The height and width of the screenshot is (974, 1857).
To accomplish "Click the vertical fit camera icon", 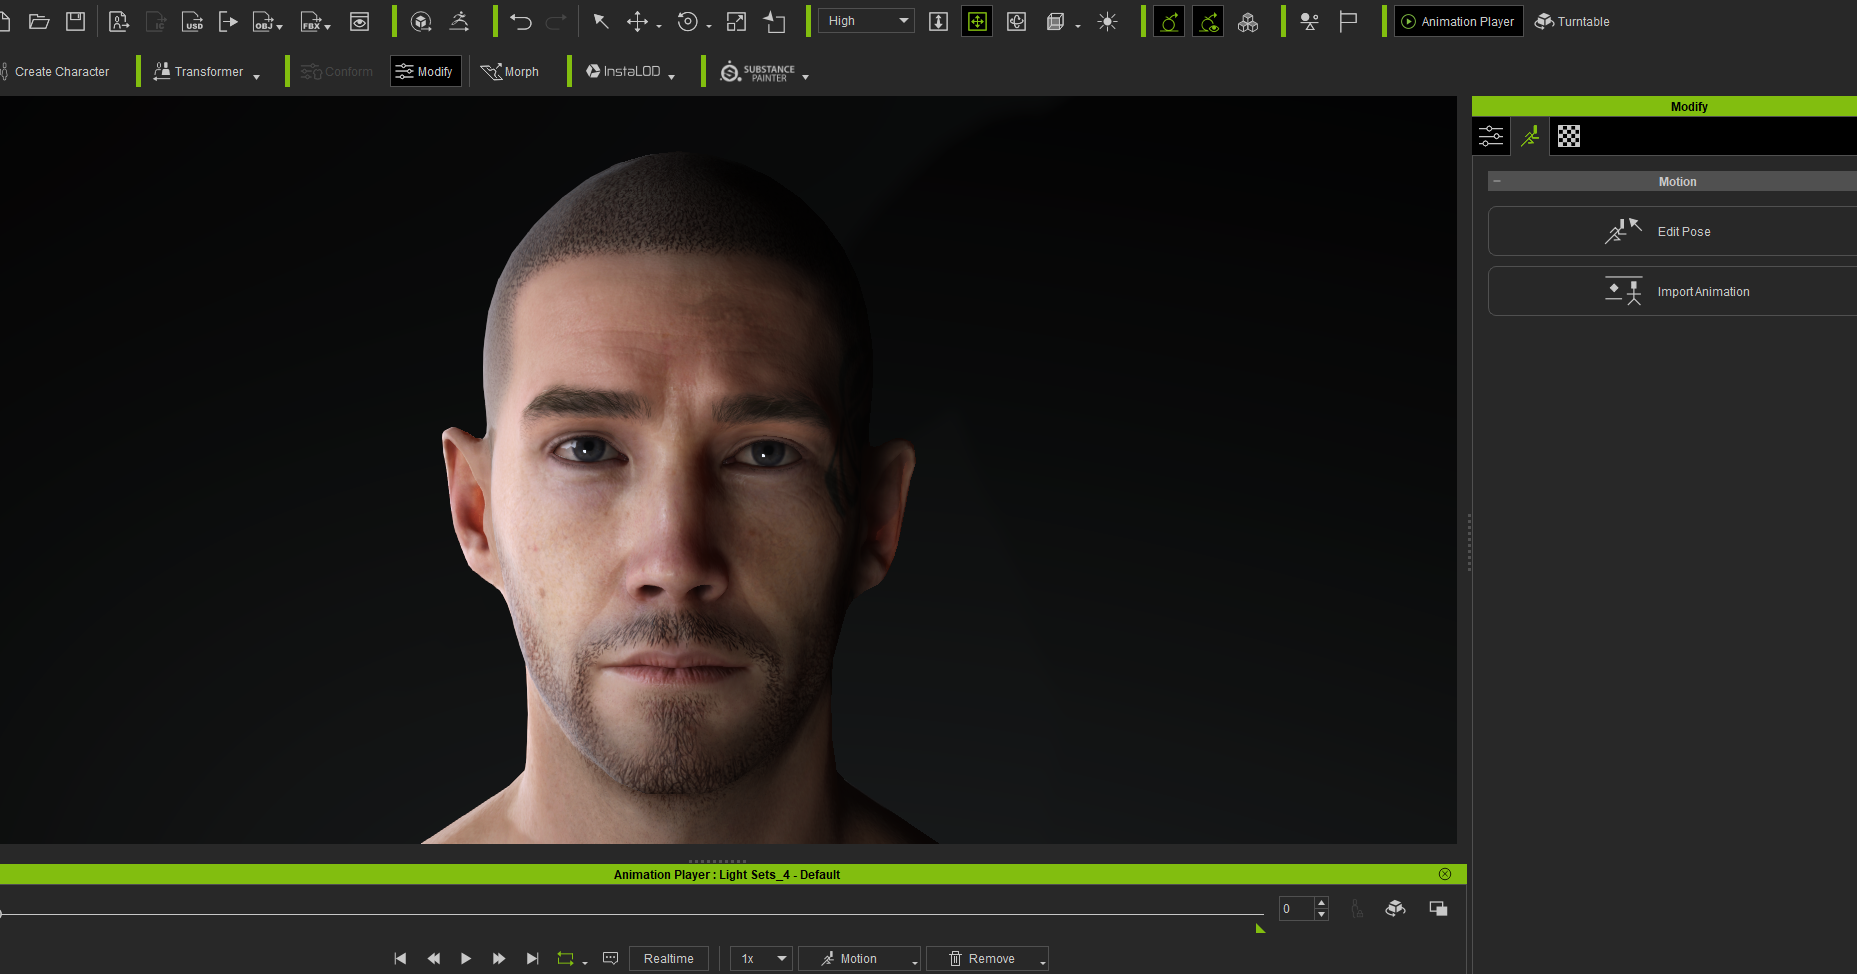I will (938, 21).
